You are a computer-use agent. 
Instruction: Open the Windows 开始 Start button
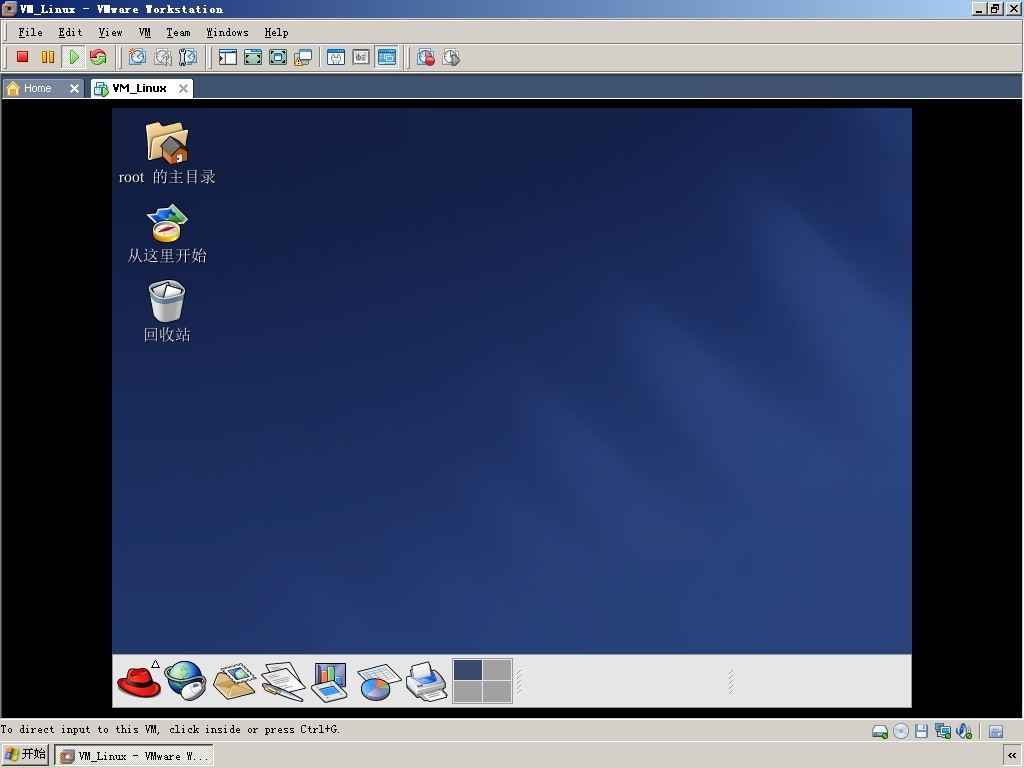(x=25, y=755)
